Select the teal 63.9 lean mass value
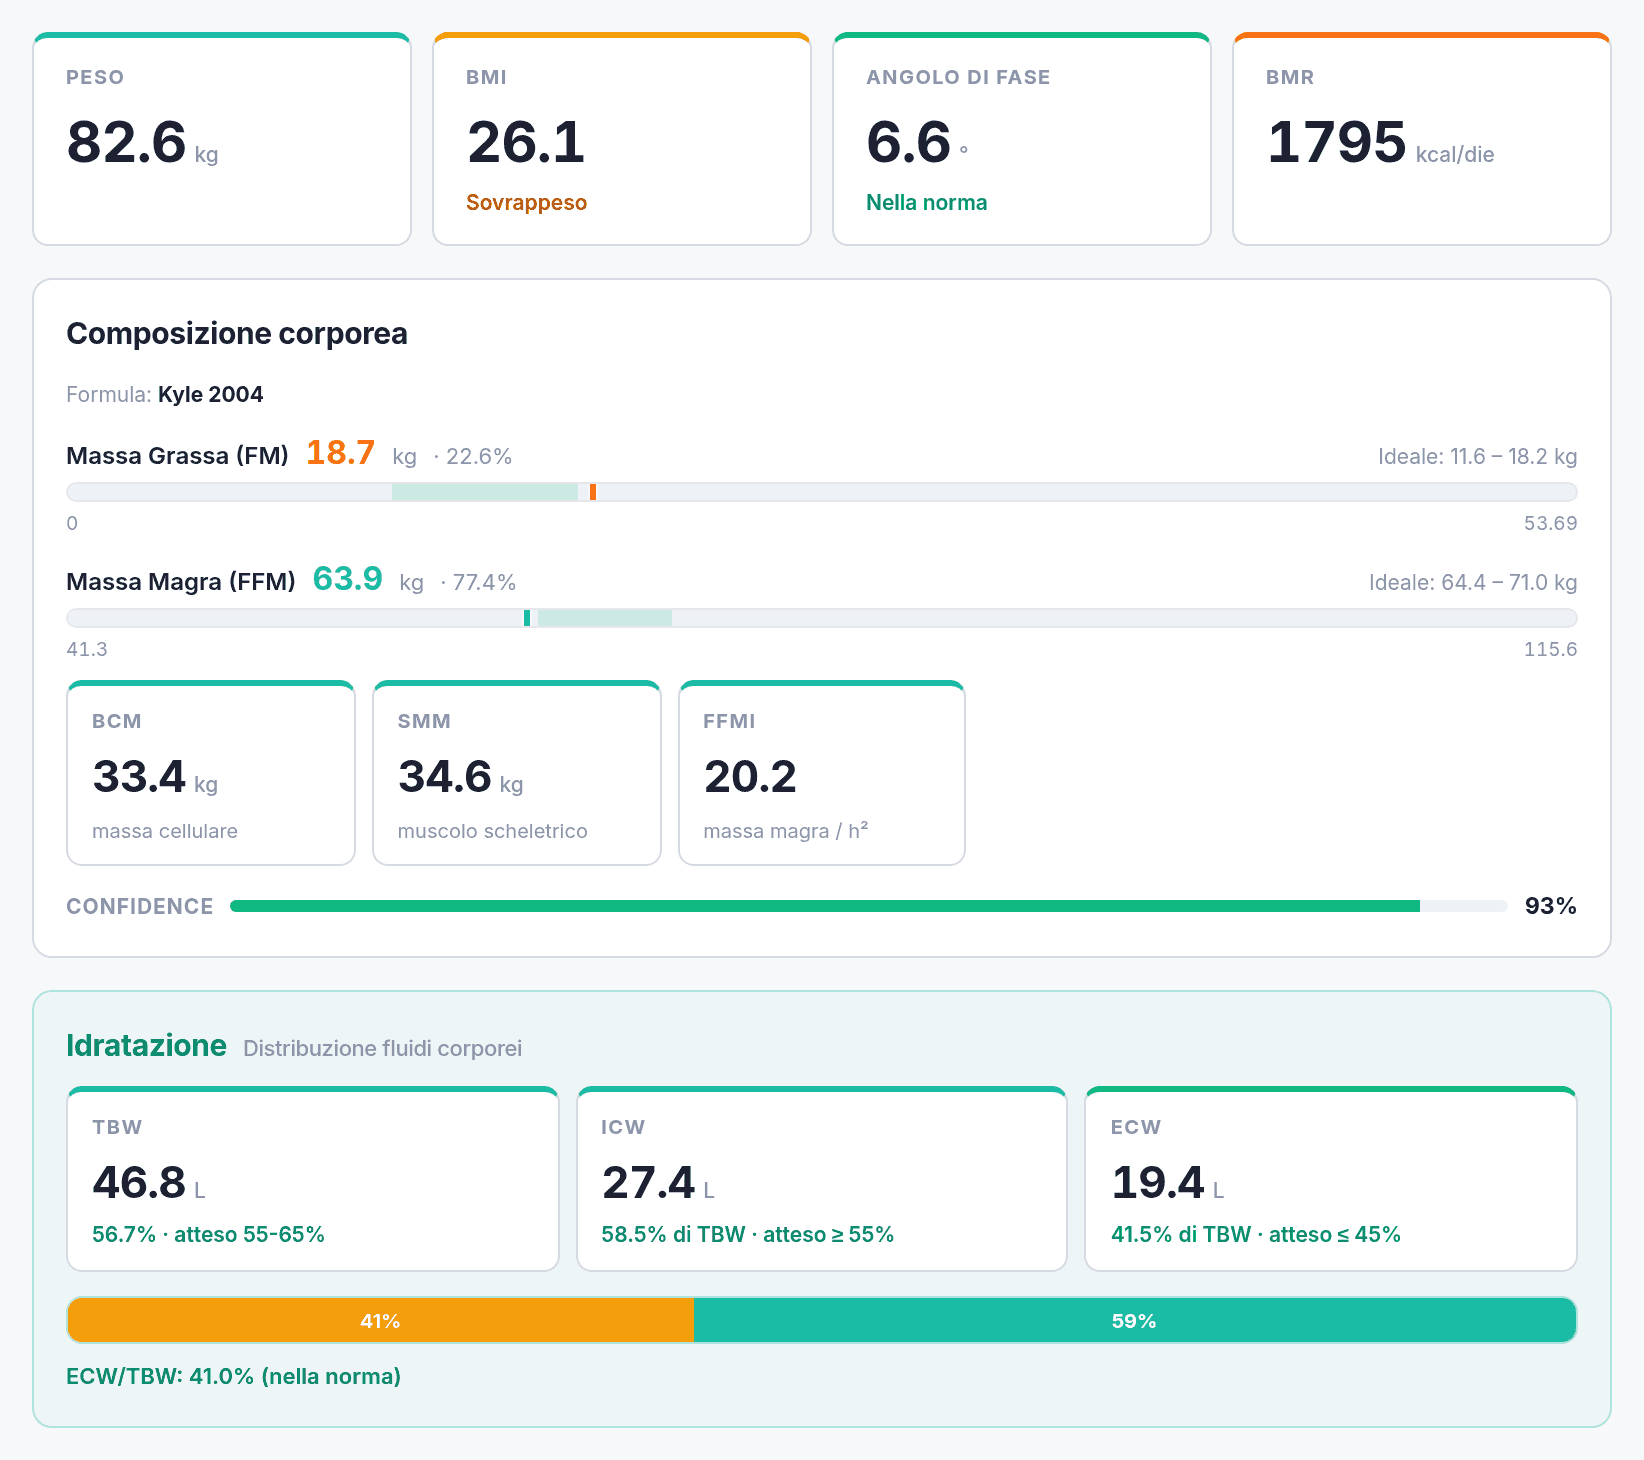1644x1460 pixels. pos(348,579)
